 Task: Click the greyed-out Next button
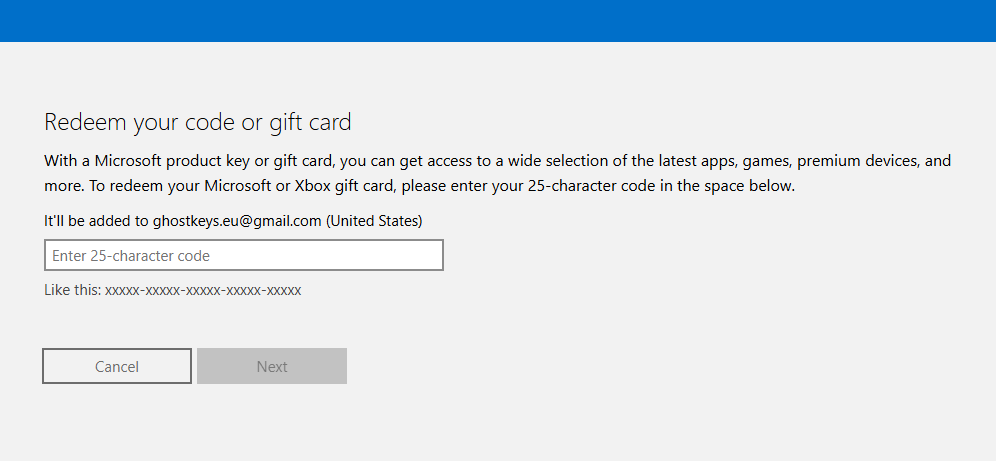coord(272,366)
